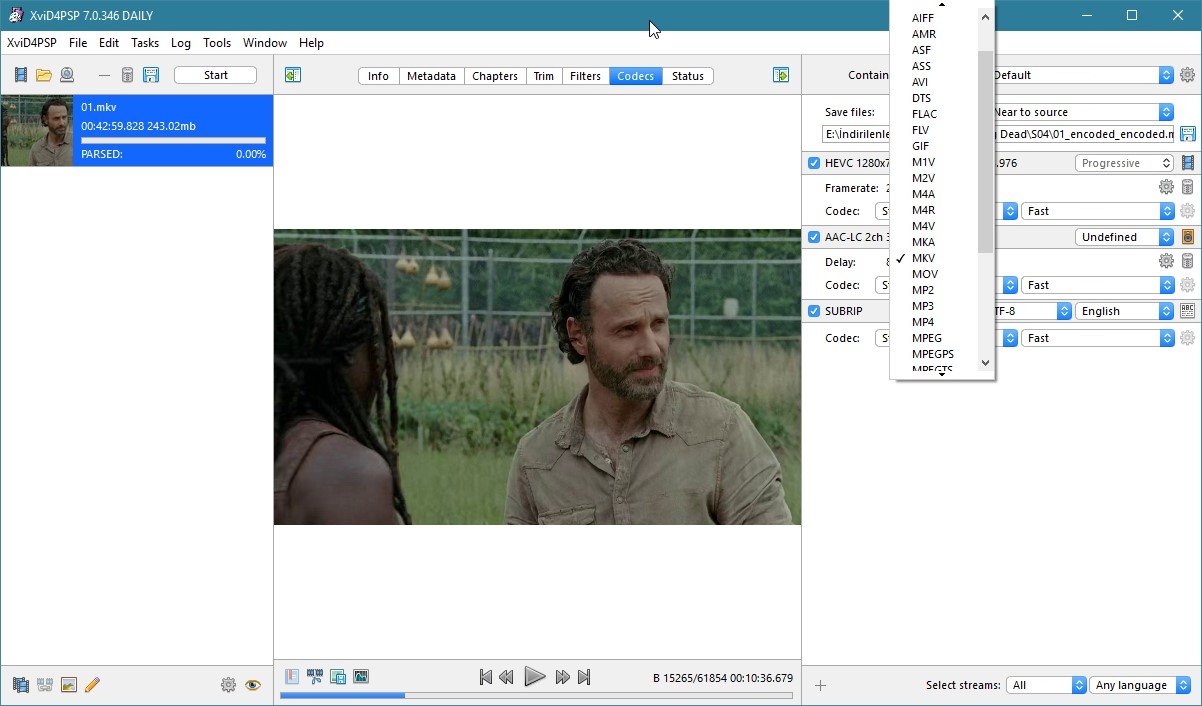Open the Progressive scan type dropdown
1202x706 pixels.
point(1125,163)
